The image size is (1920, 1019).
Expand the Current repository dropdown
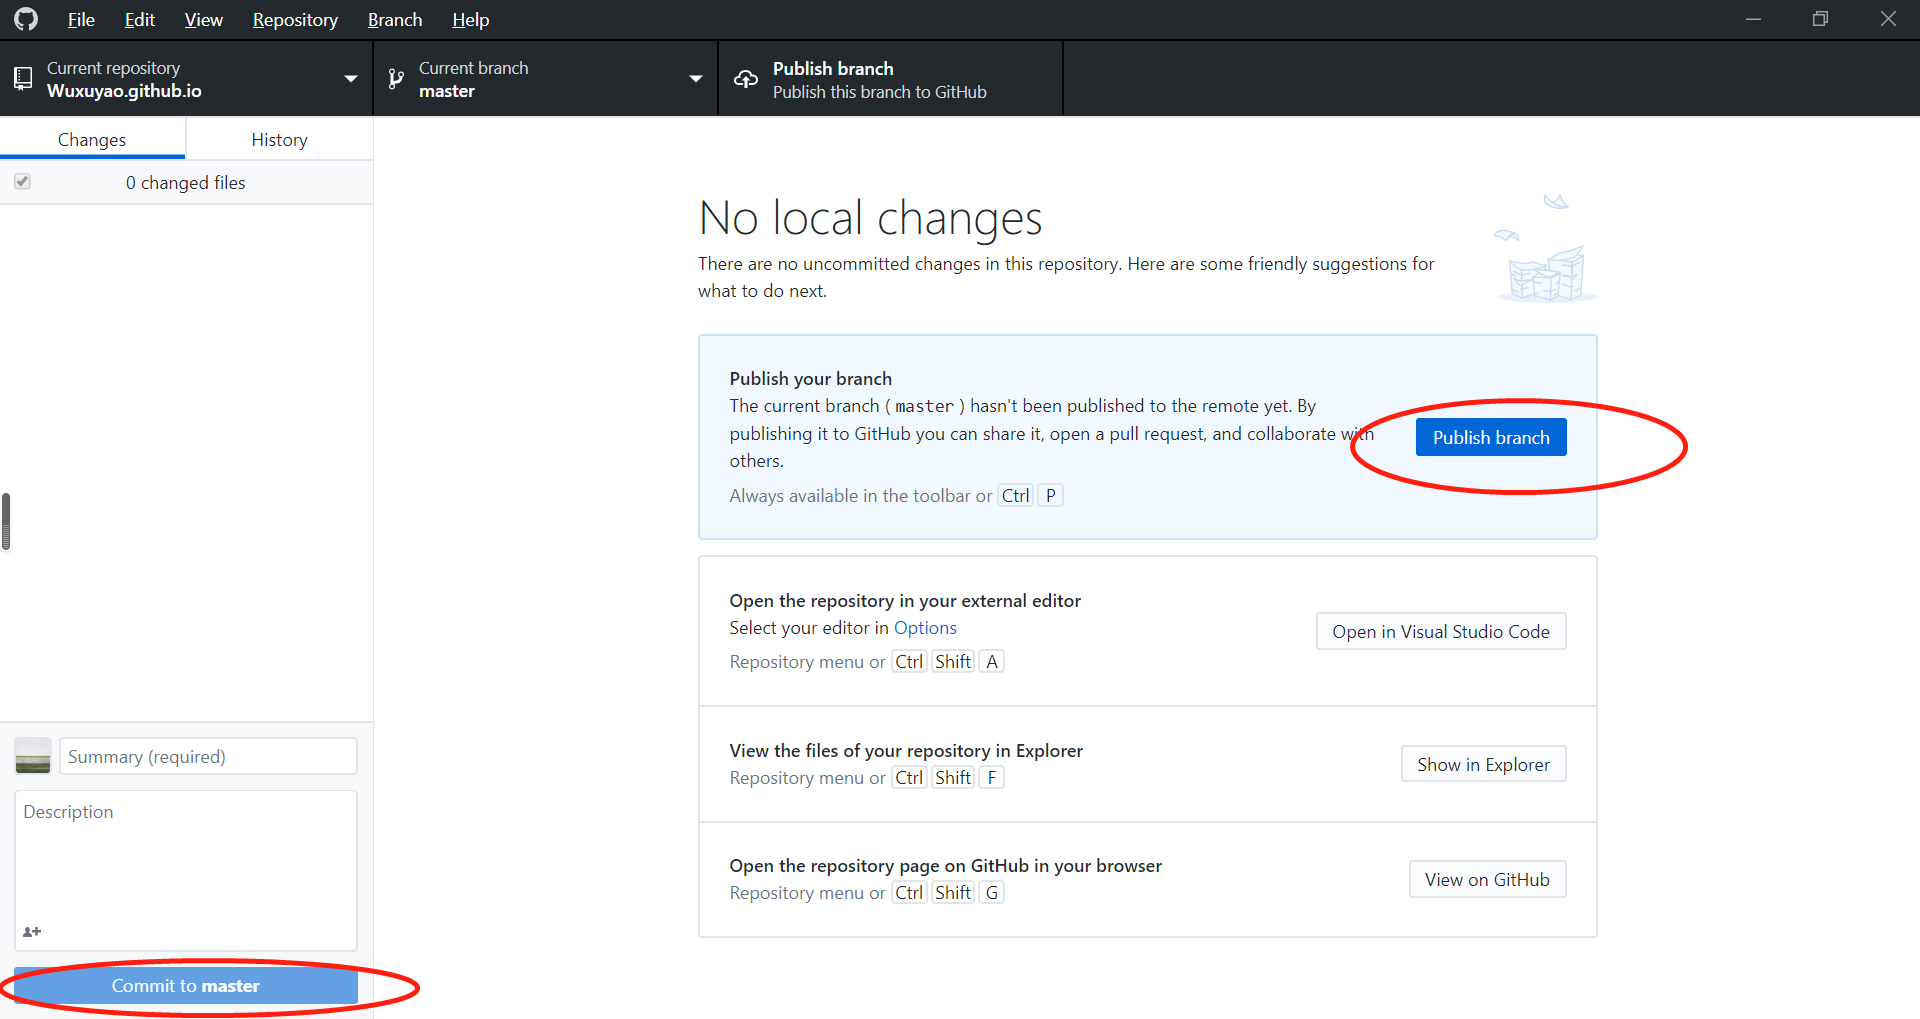[x=350, y=79]
